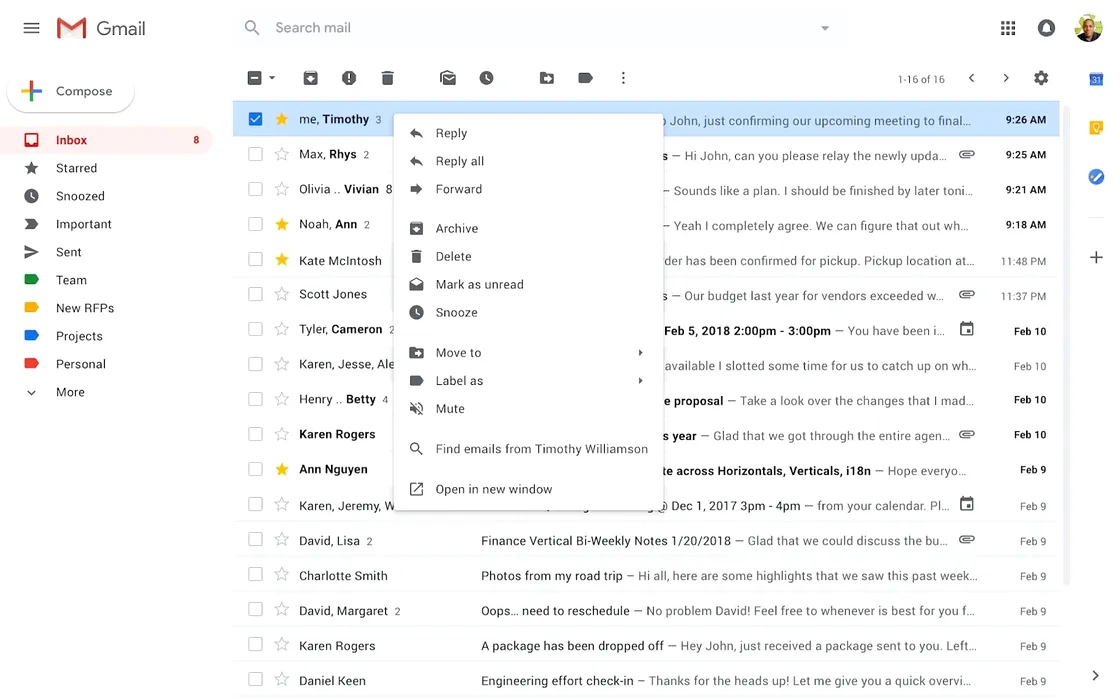This screenshot has width=1120, height=700.
Task: Click the trash Delete icon in toolbar
Action: [x=388, y=78]
